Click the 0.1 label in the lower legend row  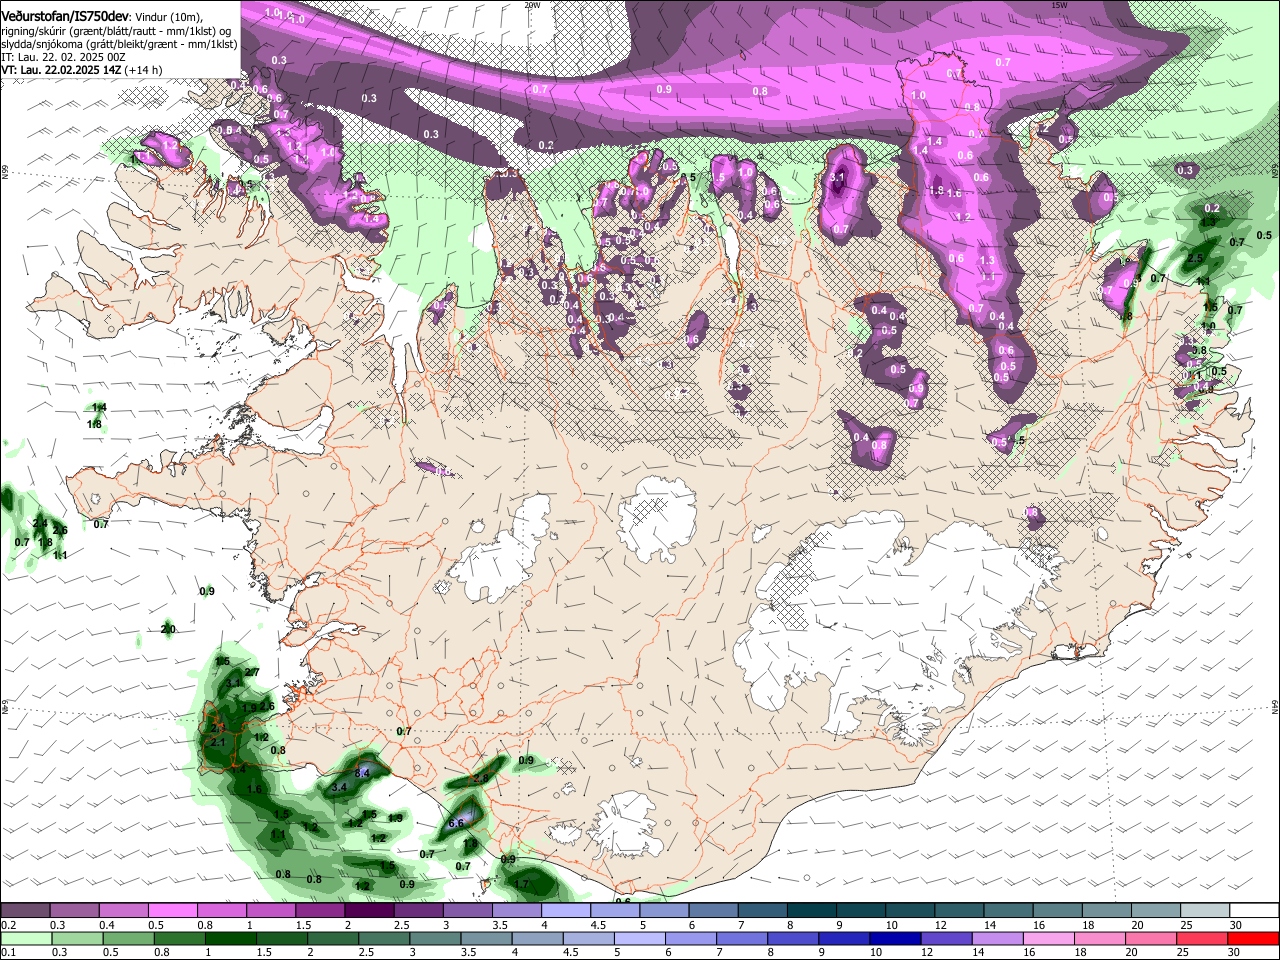click(x=8, y=953)
